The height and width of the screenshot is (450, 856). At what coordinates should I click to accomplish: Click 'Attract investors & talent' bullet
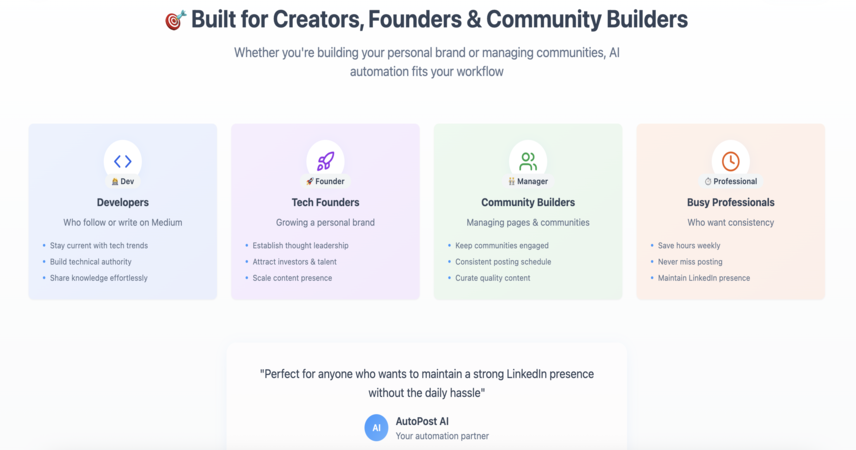click(x=294, y=262)
